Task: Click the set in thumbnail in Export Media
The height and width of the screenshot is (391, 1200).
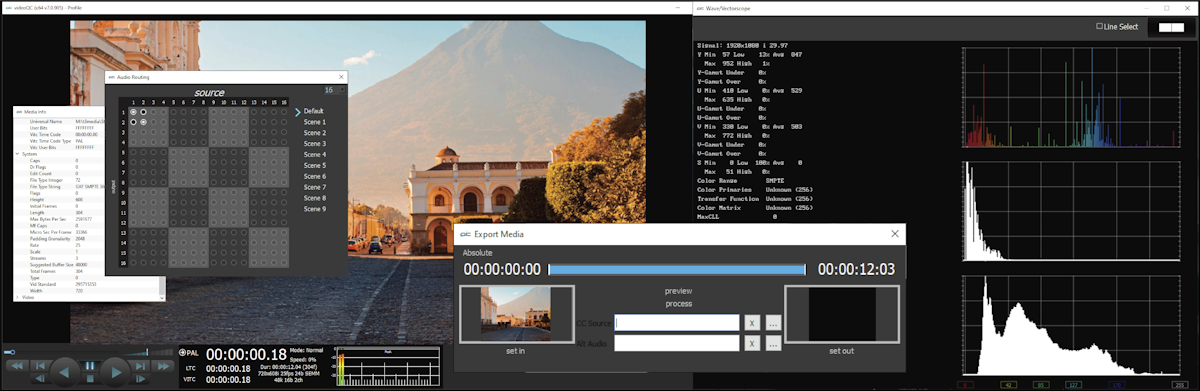Action: (517, 315)
